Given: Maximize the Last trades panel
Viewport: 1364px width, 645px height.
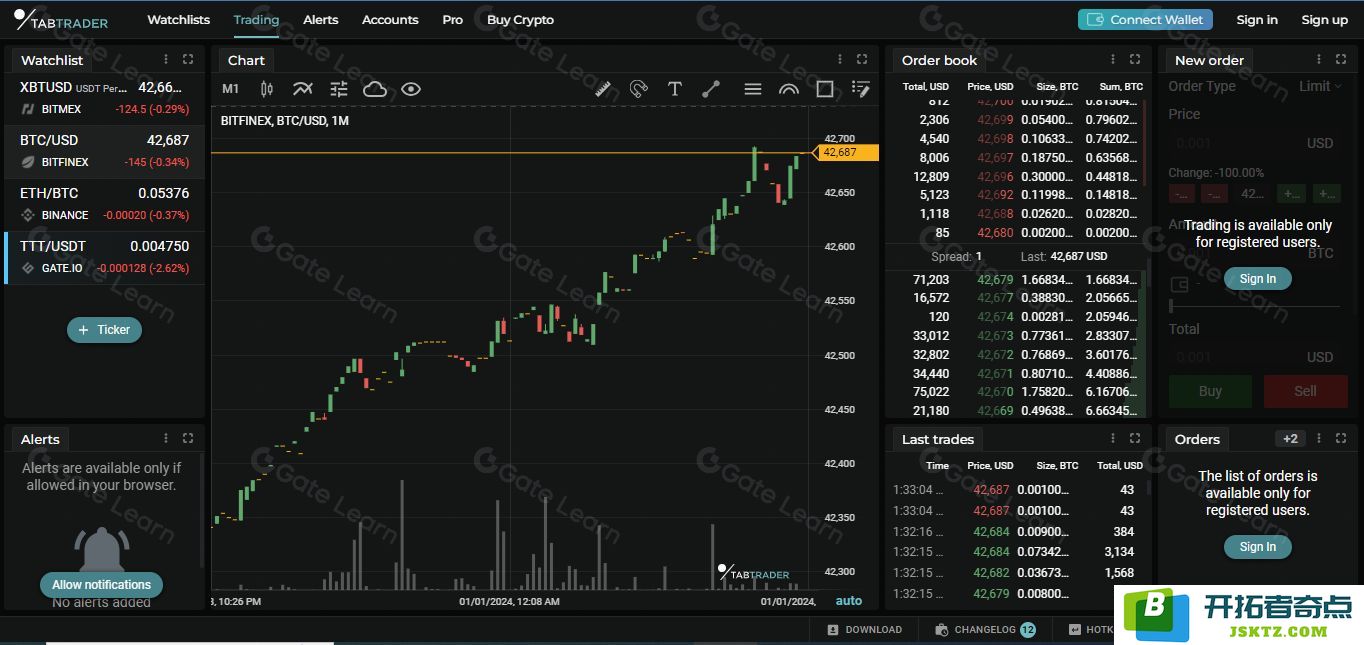Looking at the screenshot, I should pyautogui.click(x=1135, y=438).
